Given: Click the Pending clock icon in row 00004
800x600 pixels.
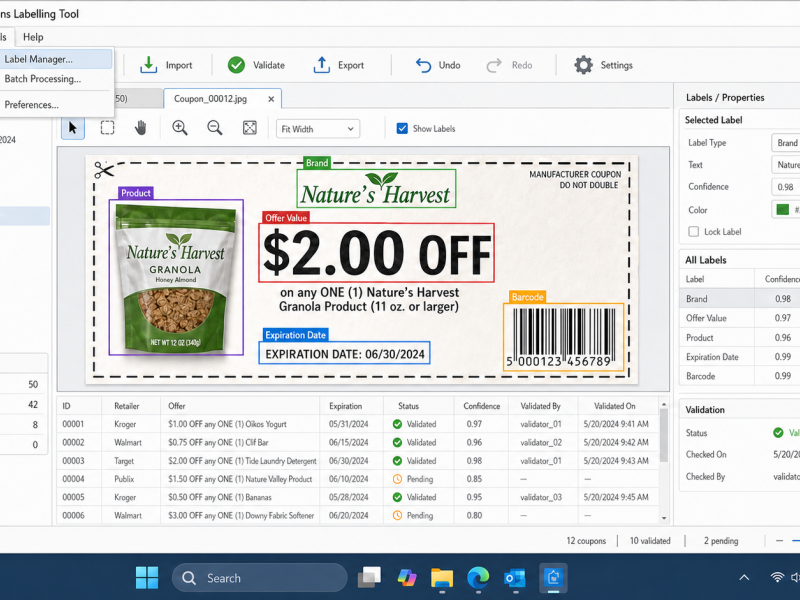Looking at the screenshot, I should click(397, 479).
